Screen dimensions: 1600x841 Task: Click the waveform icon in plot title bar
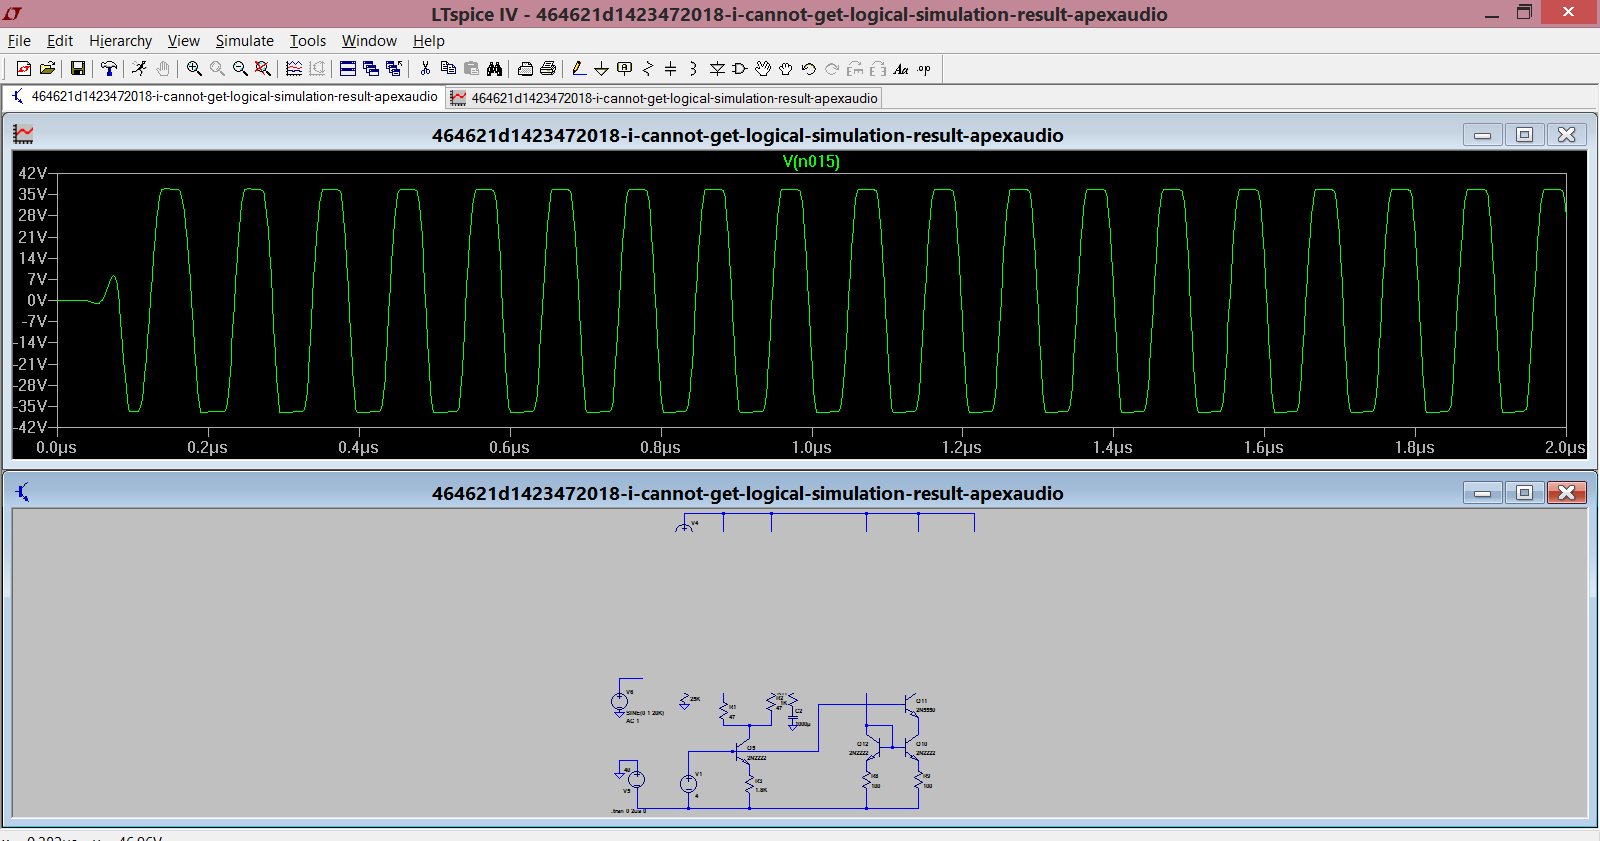(x=23, y=134)
